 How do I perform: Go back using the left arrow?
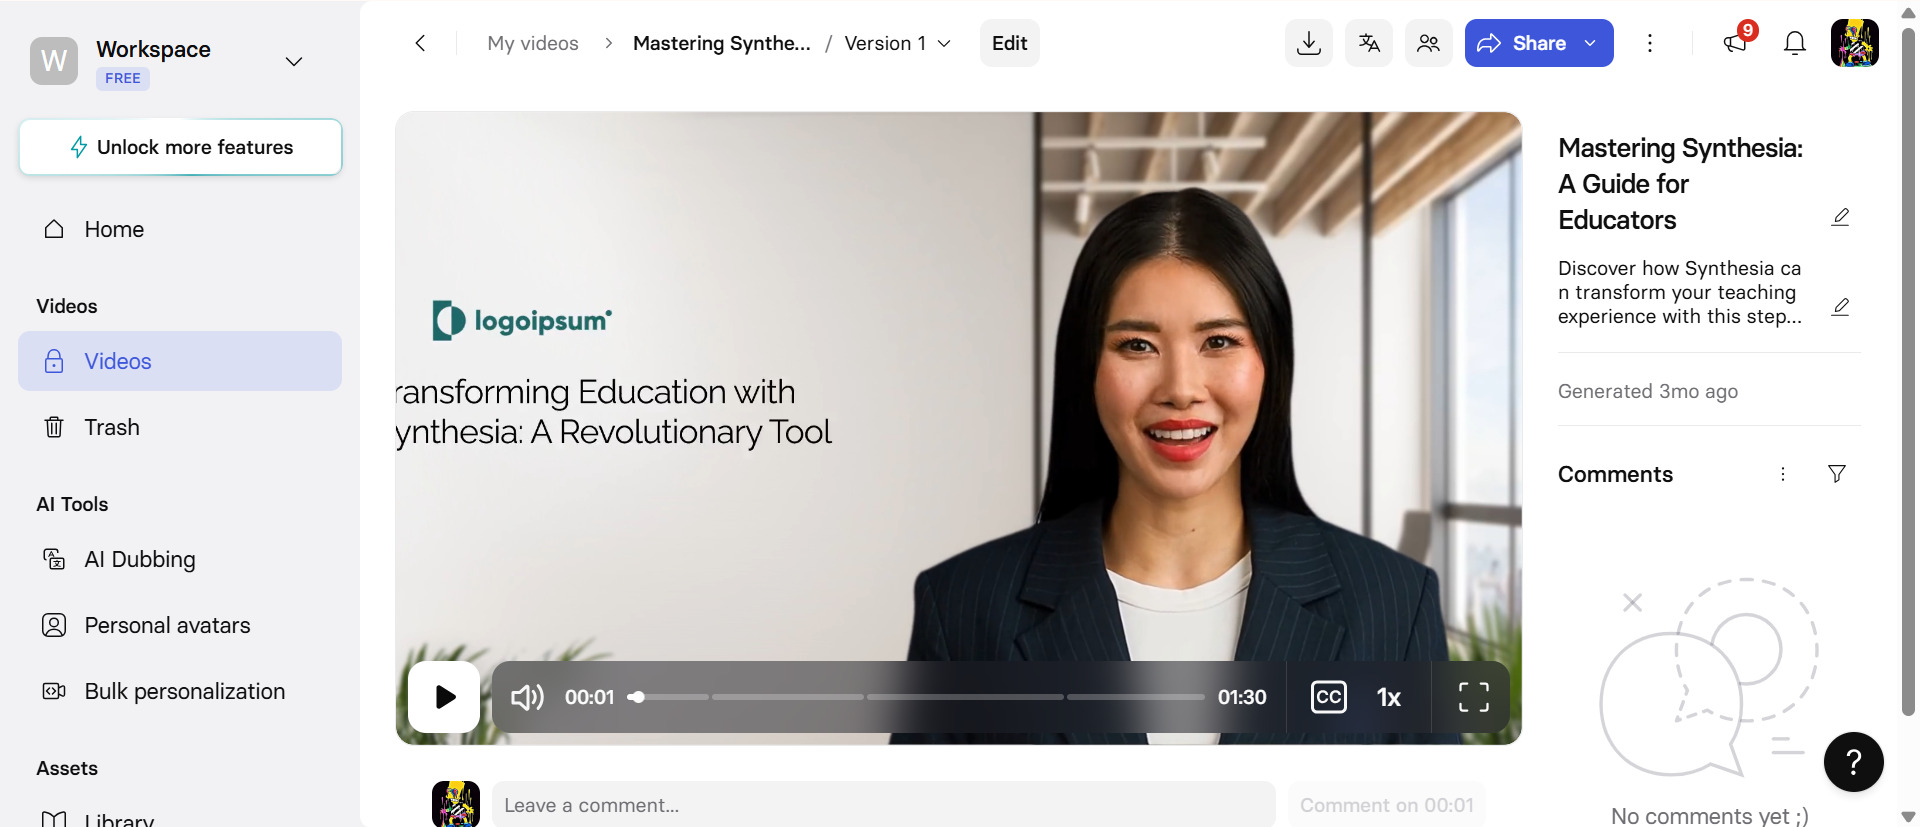click(420, 43)
